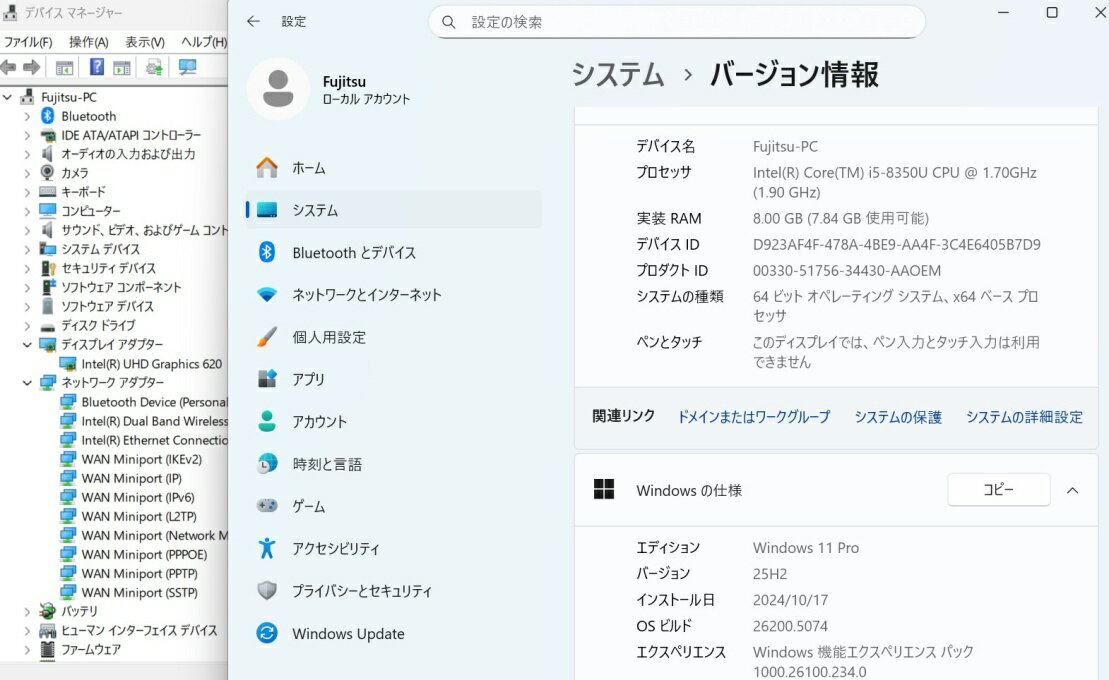Collapse the Windows の仕様 section chevron
Viewport: 1109px width, 680px height.
coord(1072,490)
